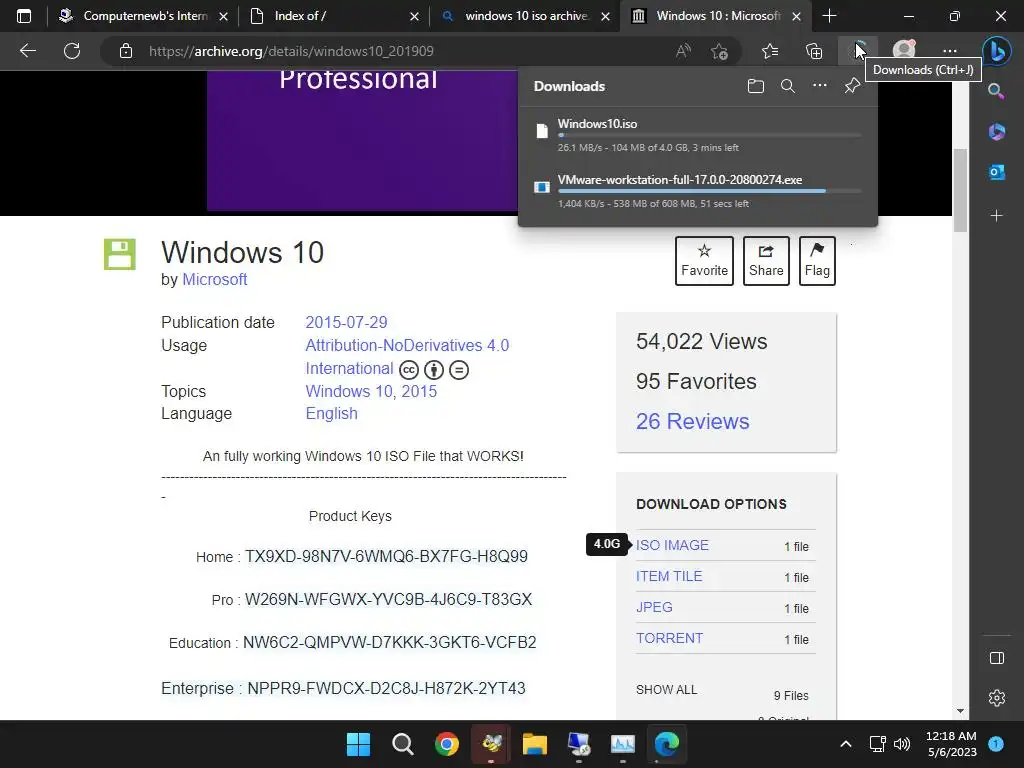
Task: Click the Home product key text
Action: tap(386, 556)
